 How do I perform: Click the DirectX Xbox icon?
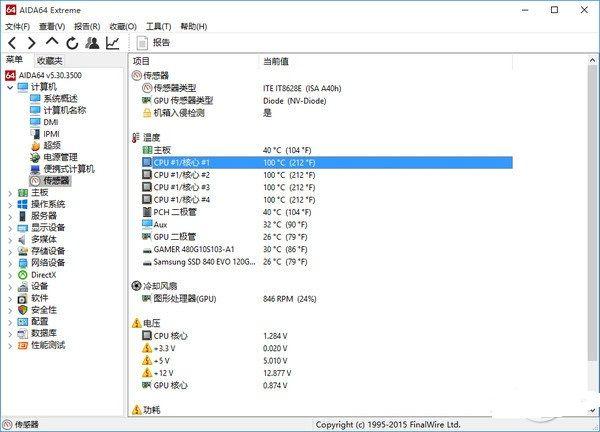coord(23,275)
